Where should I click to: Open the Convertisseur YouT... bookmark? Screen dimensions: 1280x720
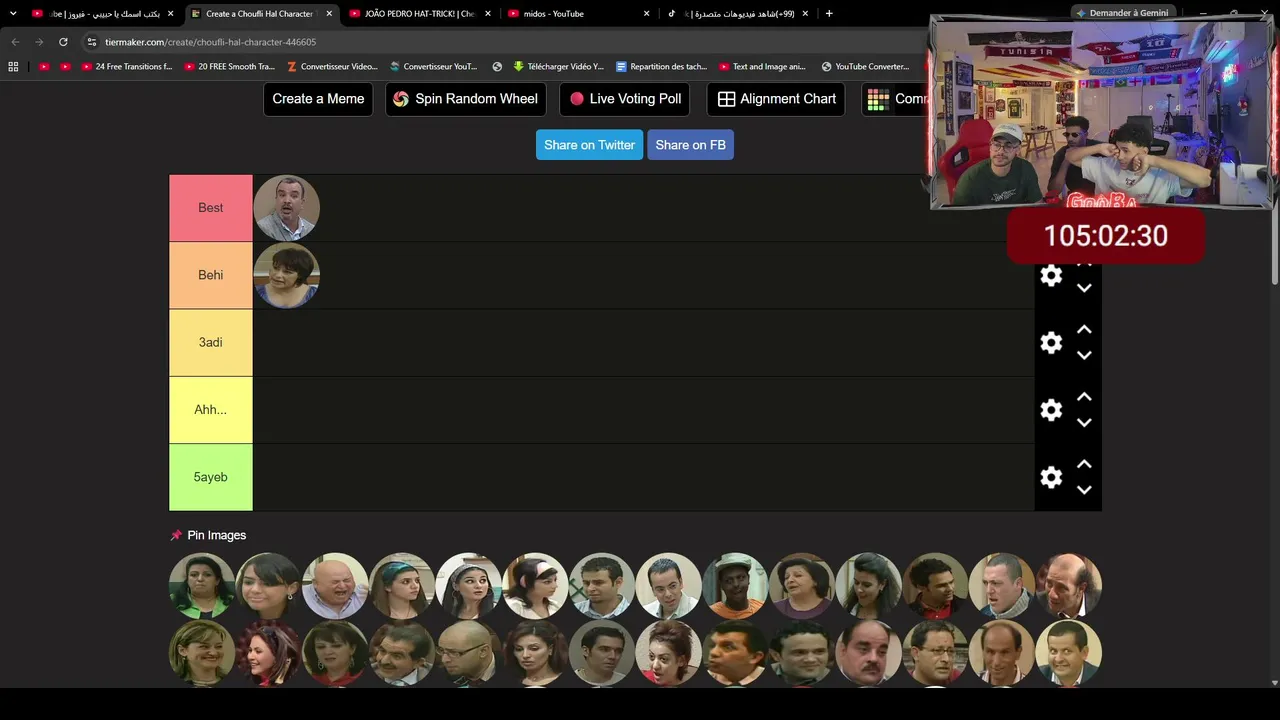coord(433,67)
